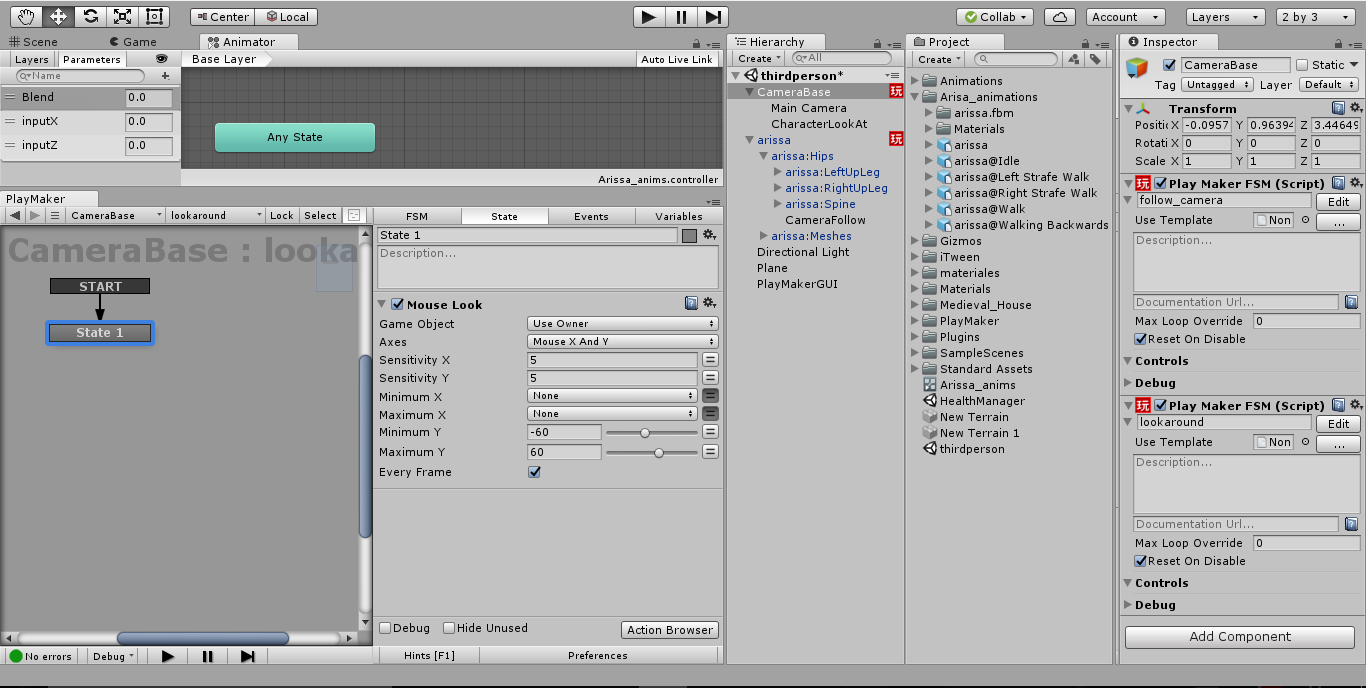Select the Hand tool in toolbar
This screenshot has height=688, width=1366.
point(27,16)
